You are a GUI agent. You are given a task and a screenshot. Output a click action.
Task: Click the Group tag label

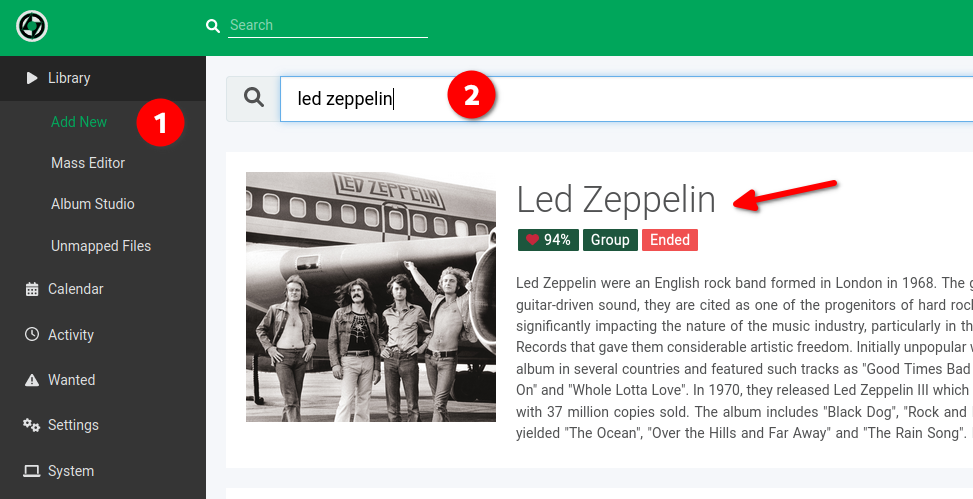pos(610,240)
